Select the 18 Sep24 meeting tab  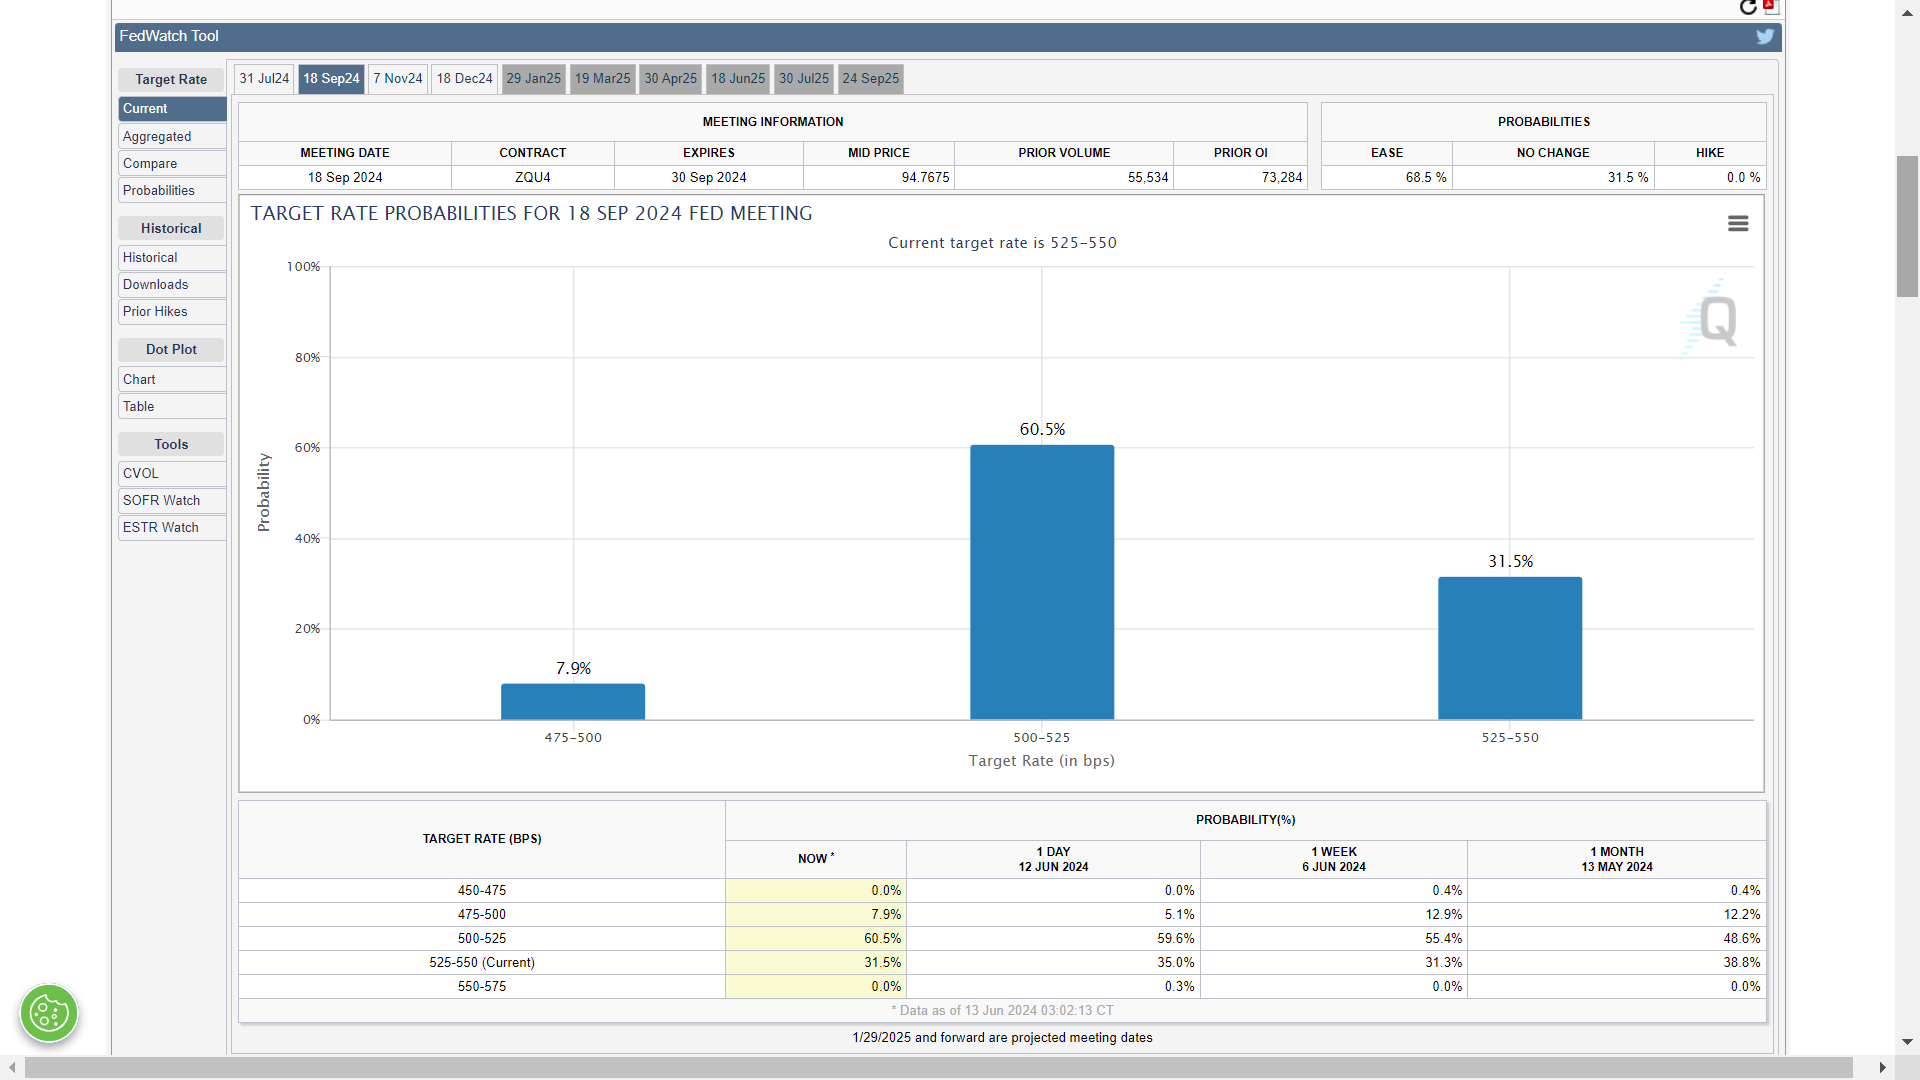(x=331, y=78)
